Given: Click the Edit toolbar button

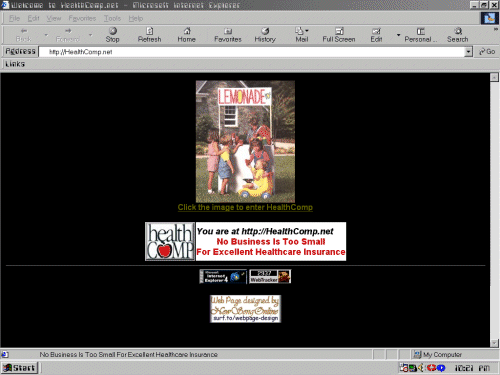Looking at the screenshot, I should tap(376, 35).
